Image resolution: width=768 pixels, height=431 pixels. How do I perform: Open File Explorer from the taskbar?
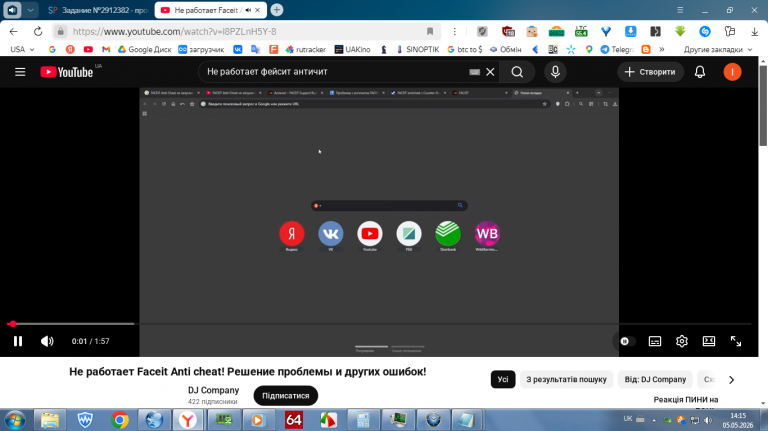[49, 420]
